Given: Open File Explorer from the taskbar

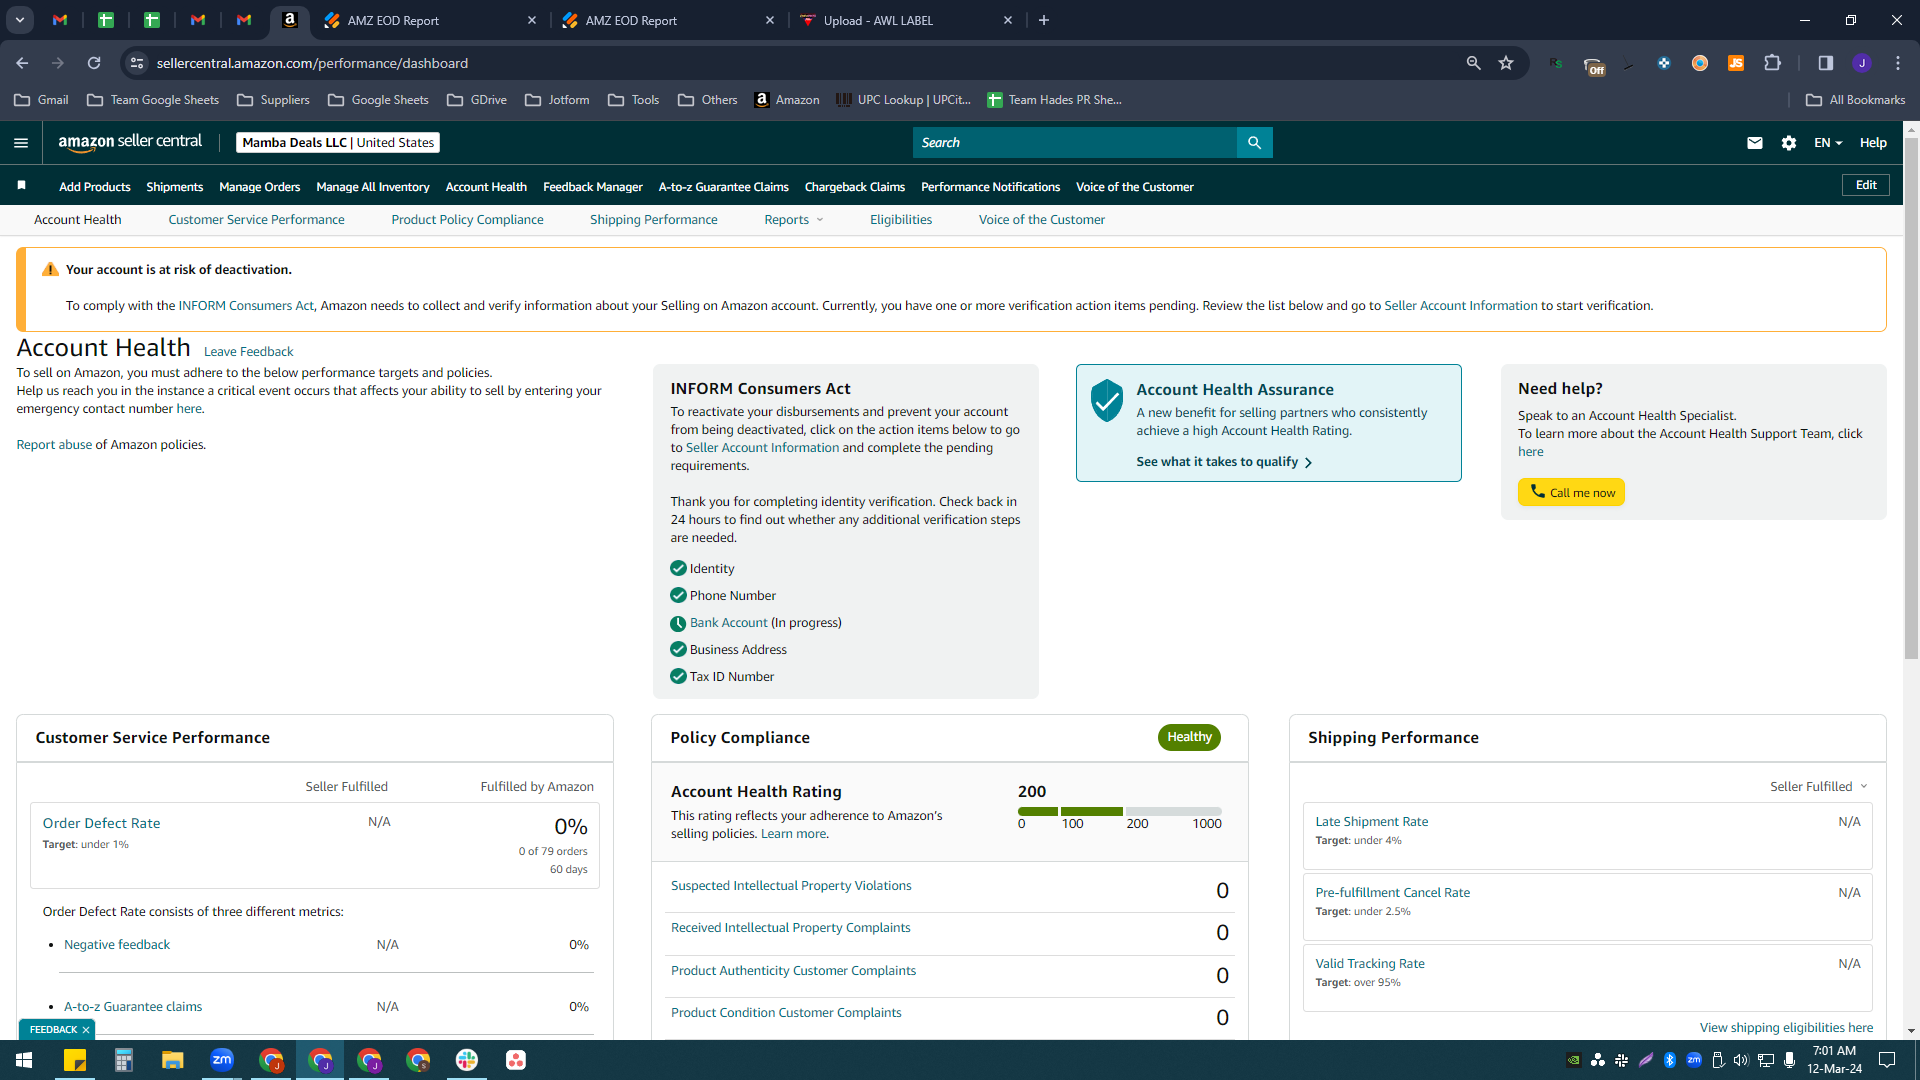Looking at the screenshot, I should pyautogui.click(x=173, y=1060).
